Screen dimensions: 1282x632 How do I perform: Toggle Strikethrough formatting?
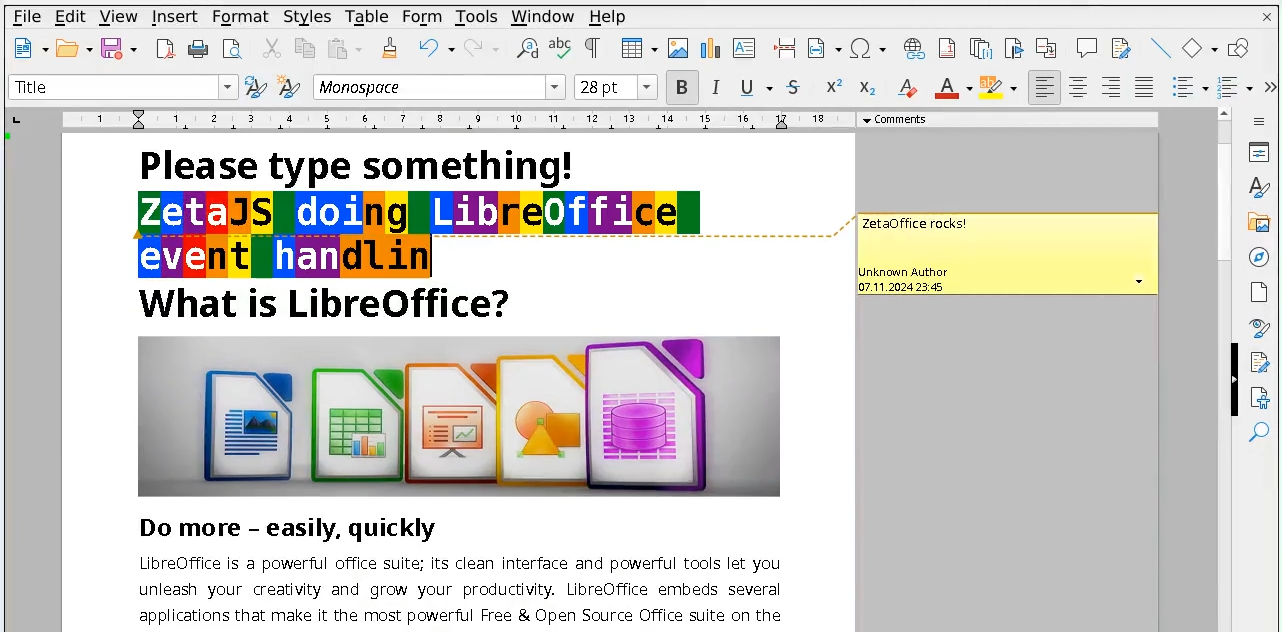[793, 88]
